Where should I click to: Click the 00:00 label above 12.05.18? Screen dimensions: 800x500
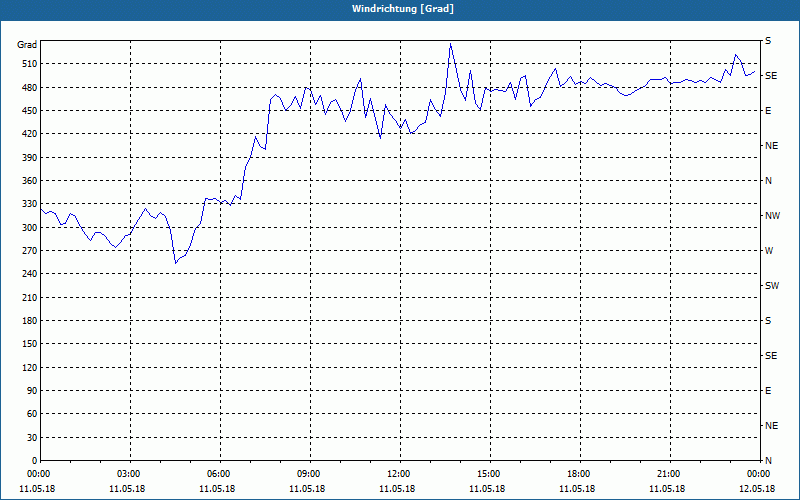759,474
